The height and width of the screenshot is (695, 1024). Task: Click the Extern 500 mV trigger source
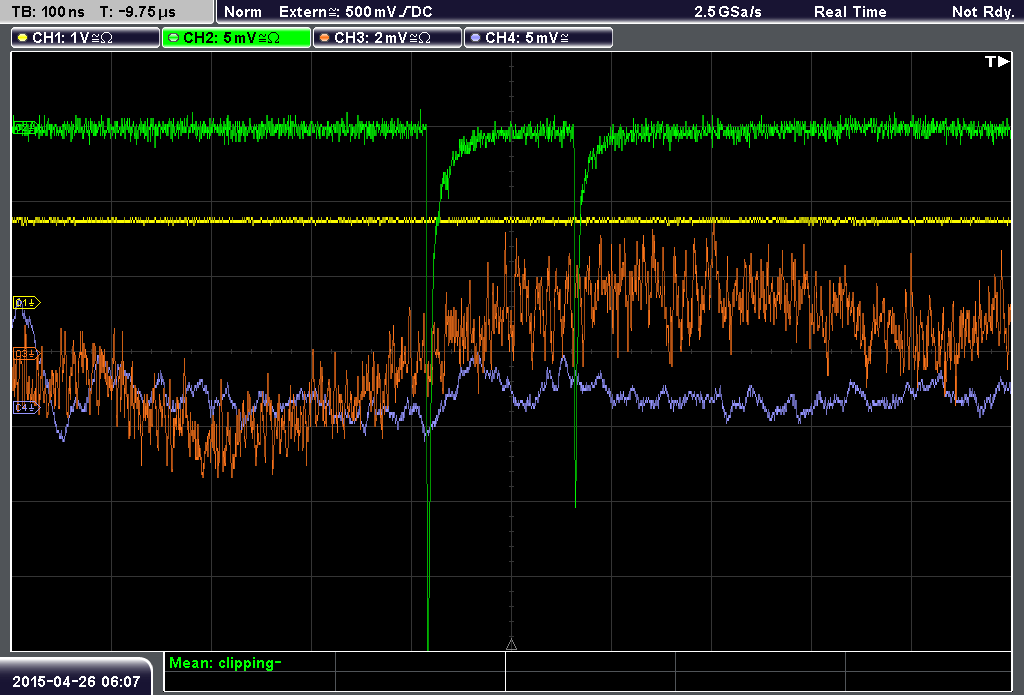tap(355, 12)
